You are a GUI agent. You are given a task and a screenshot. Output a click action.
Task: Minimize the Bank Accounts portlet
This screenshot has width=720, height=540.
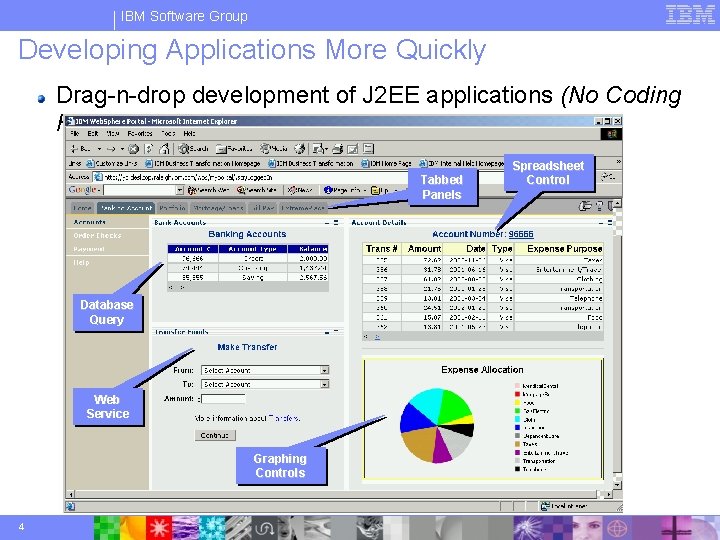tap(327, 223)
